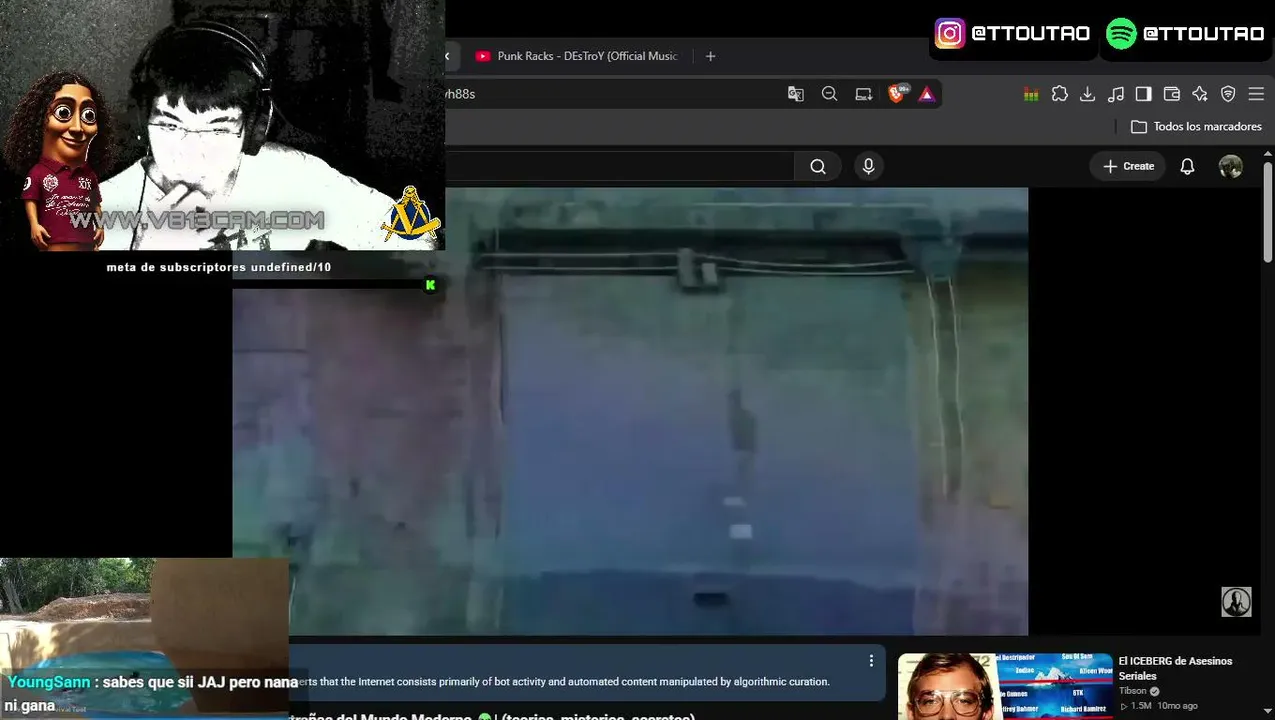Click the channel watermark on video player
The height and width of the screenshot is (720, 1275).
pos(1236,601)
